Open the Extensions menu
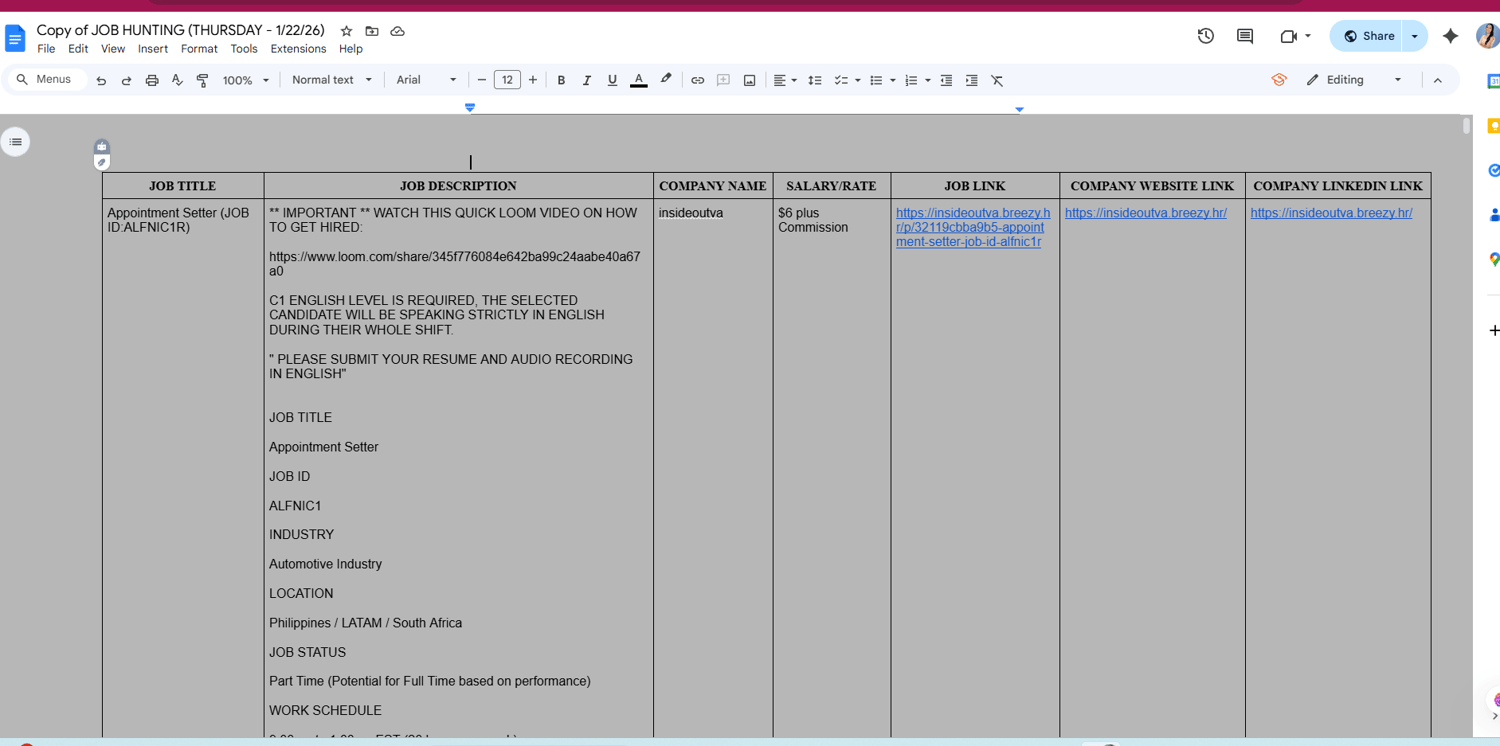 [x=298, y=49]
